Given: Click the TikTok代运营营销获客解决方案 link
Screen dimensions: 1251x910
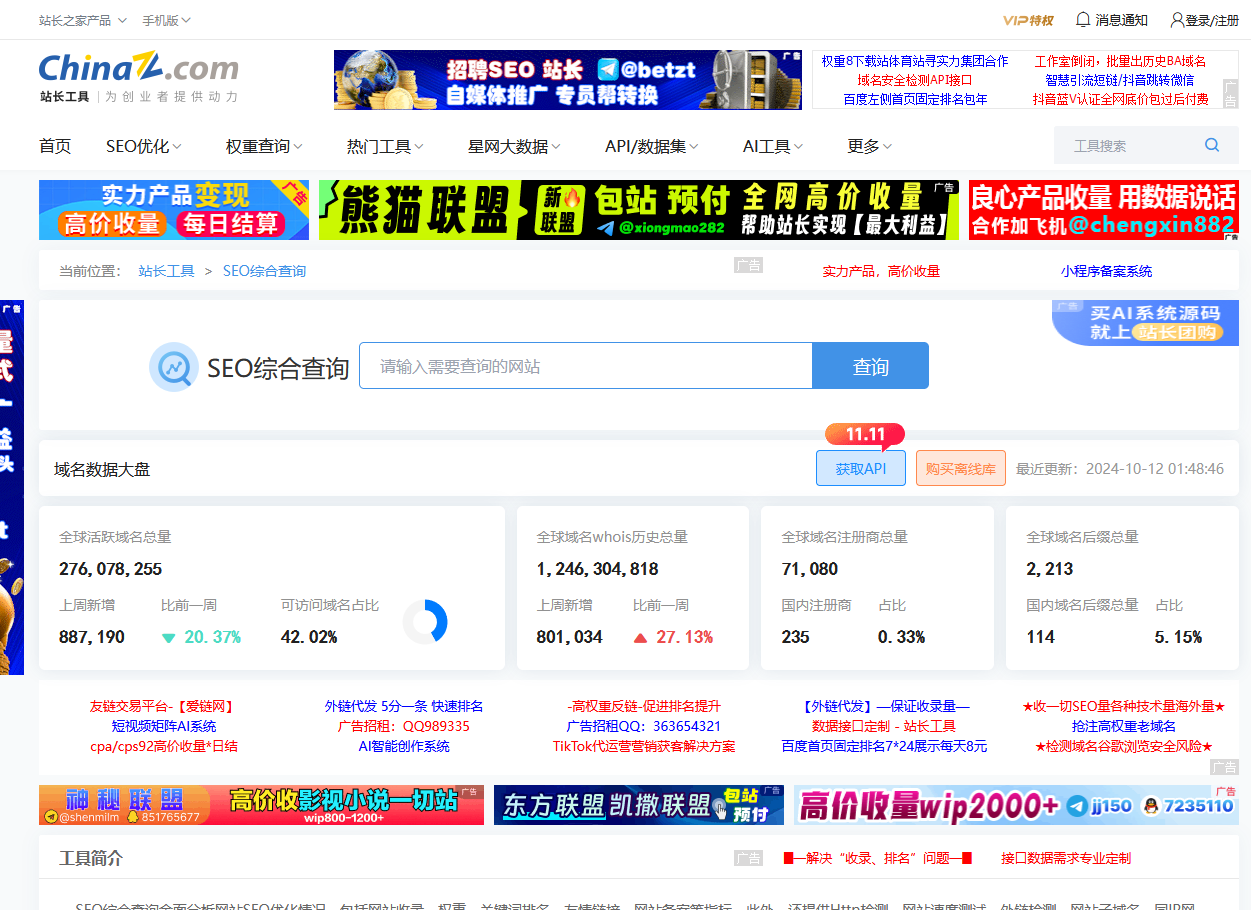Looking at the screenshot, I should click(644, 746).
